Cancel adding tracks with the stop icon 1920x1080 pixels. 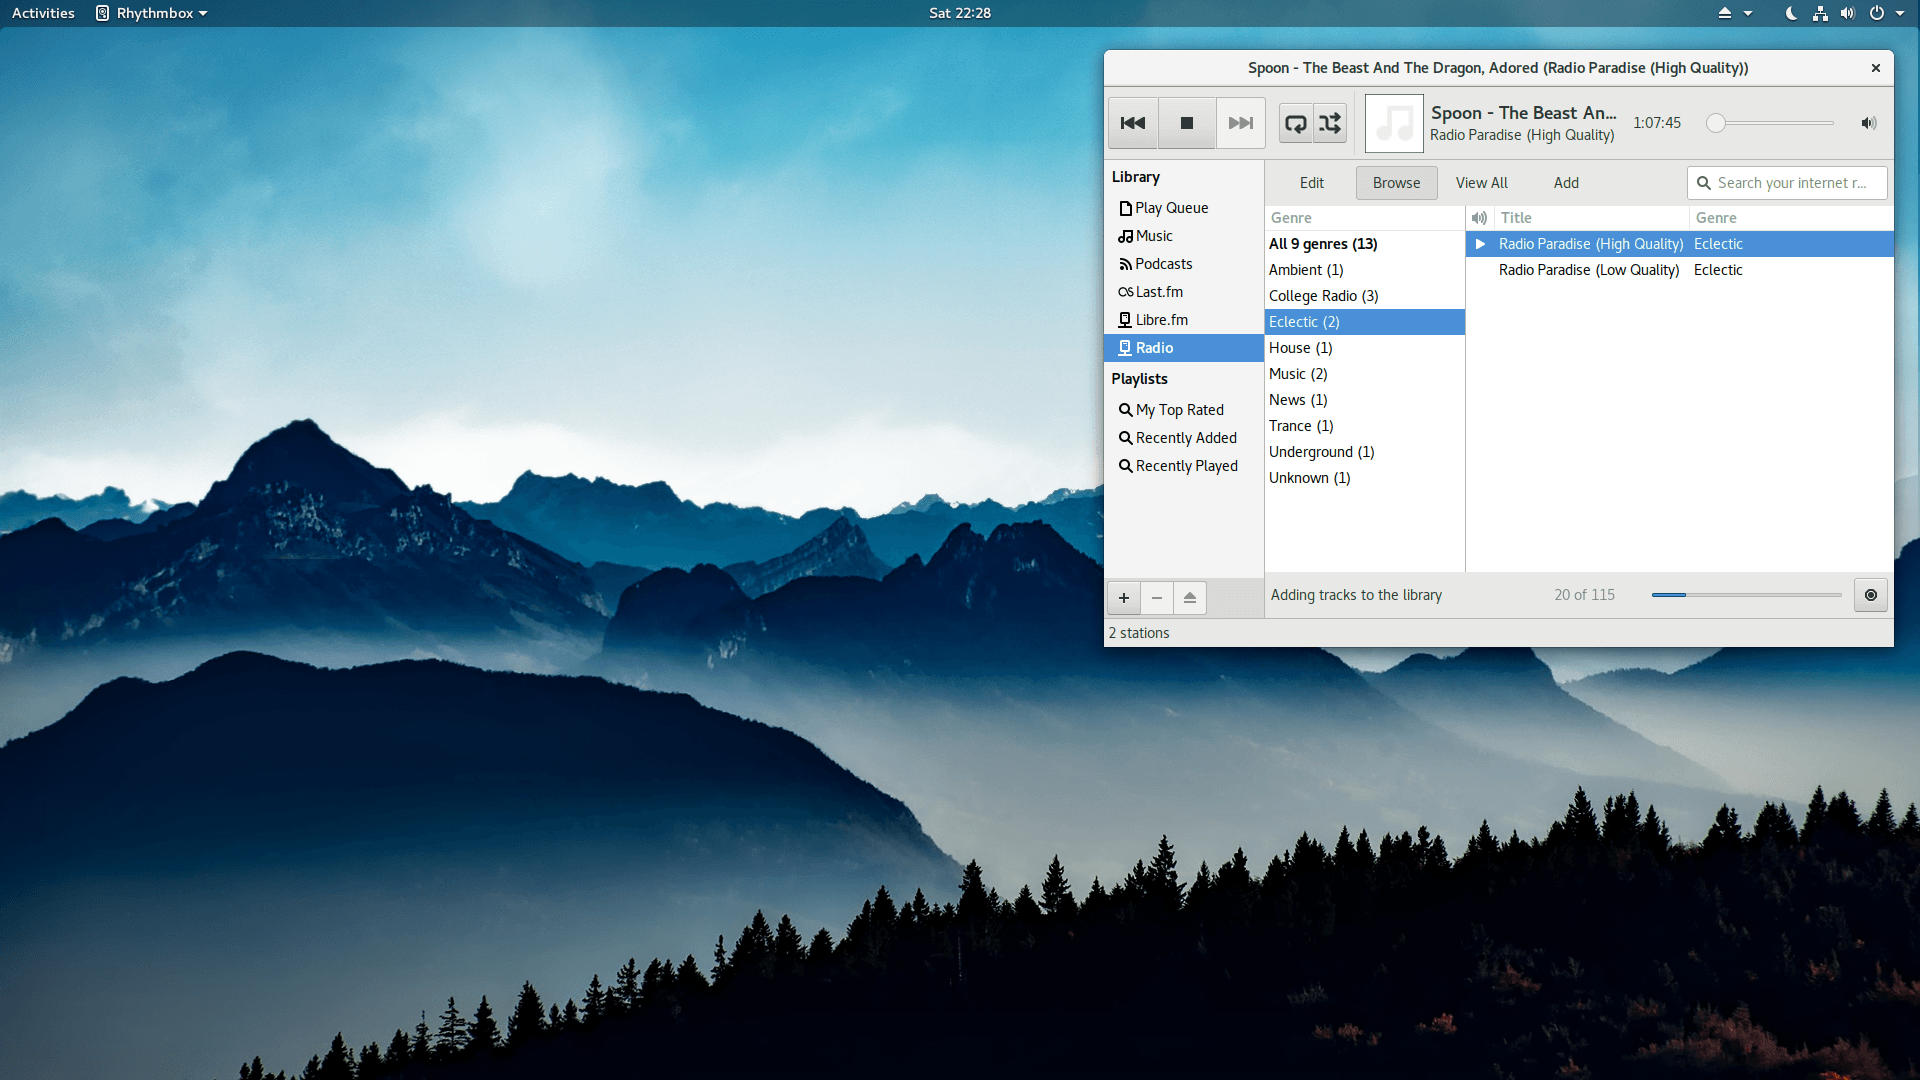point(1871,595)
